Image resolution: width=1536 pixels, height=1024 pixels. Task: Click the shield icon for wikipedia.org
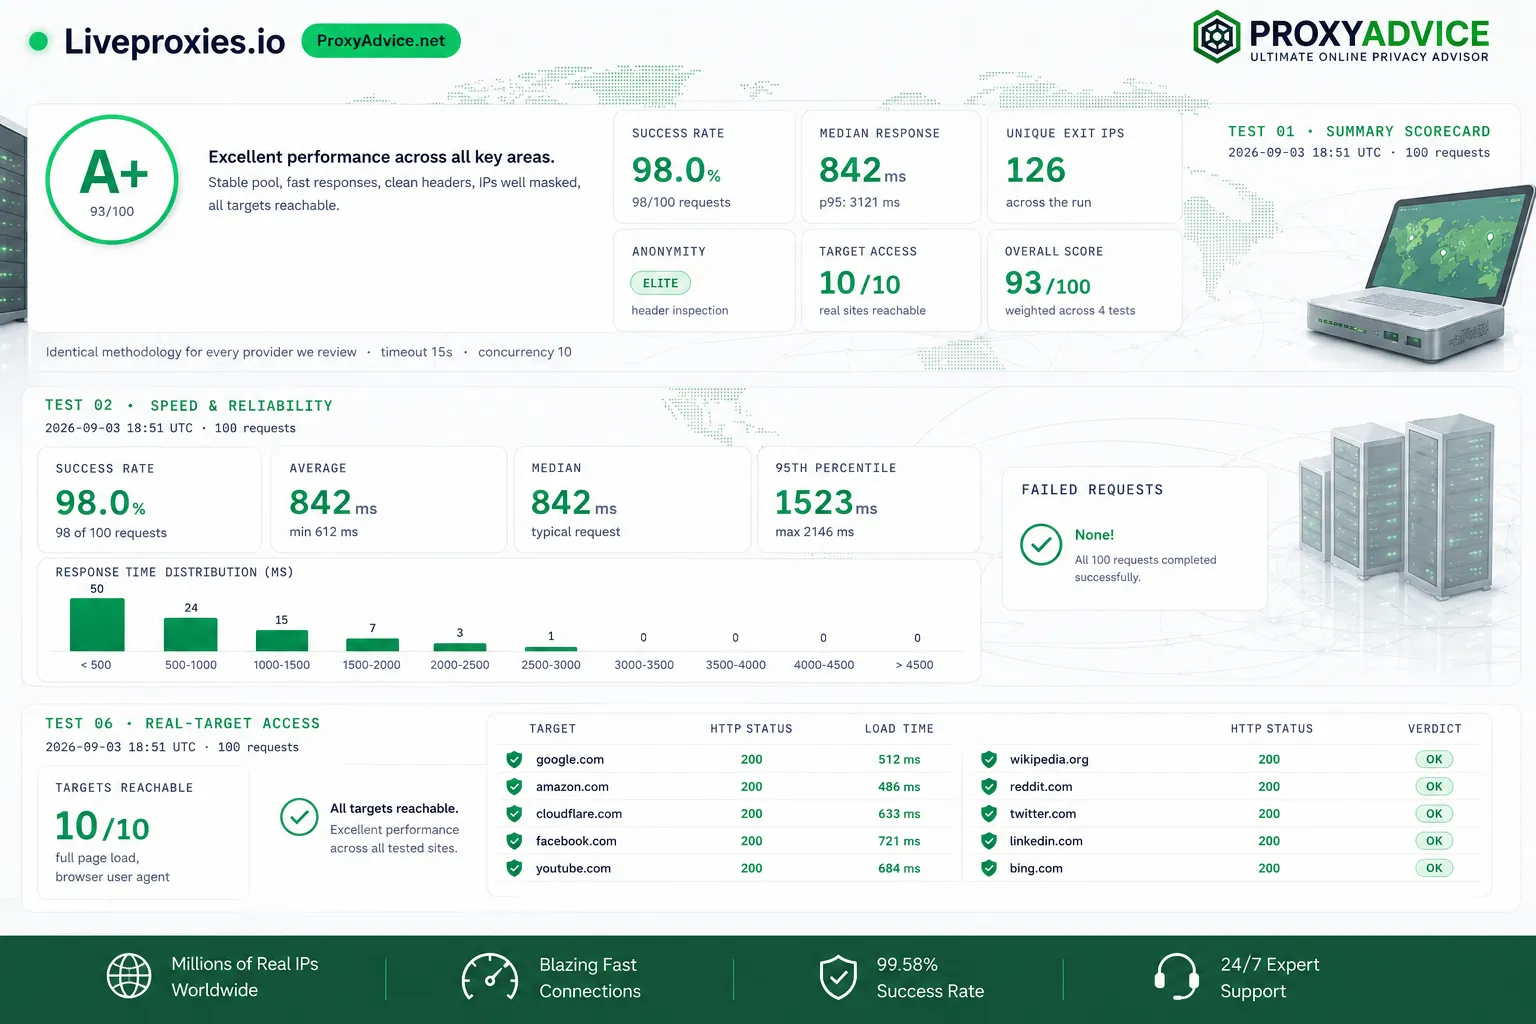pos(988,759)
